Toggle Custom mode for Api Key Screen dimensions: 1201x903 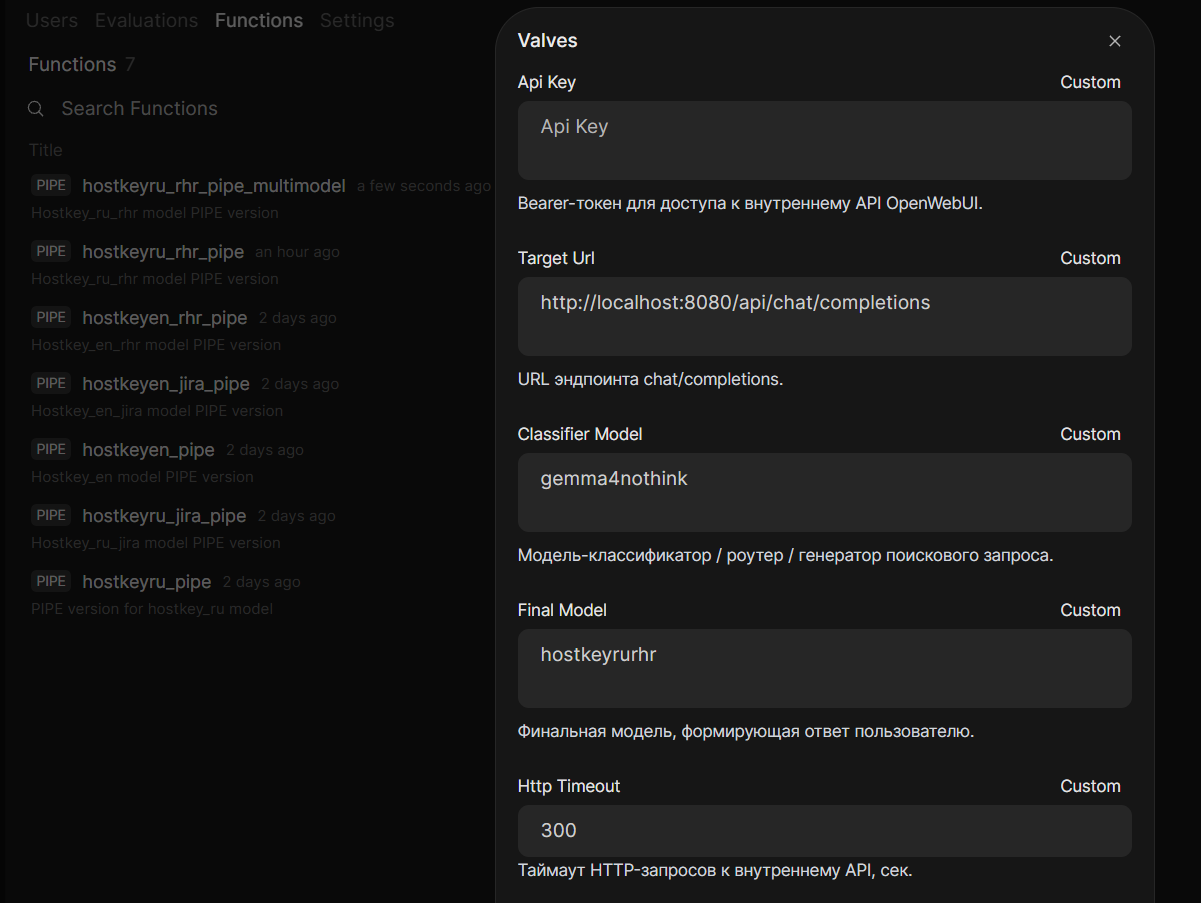tap(1090, 82)
